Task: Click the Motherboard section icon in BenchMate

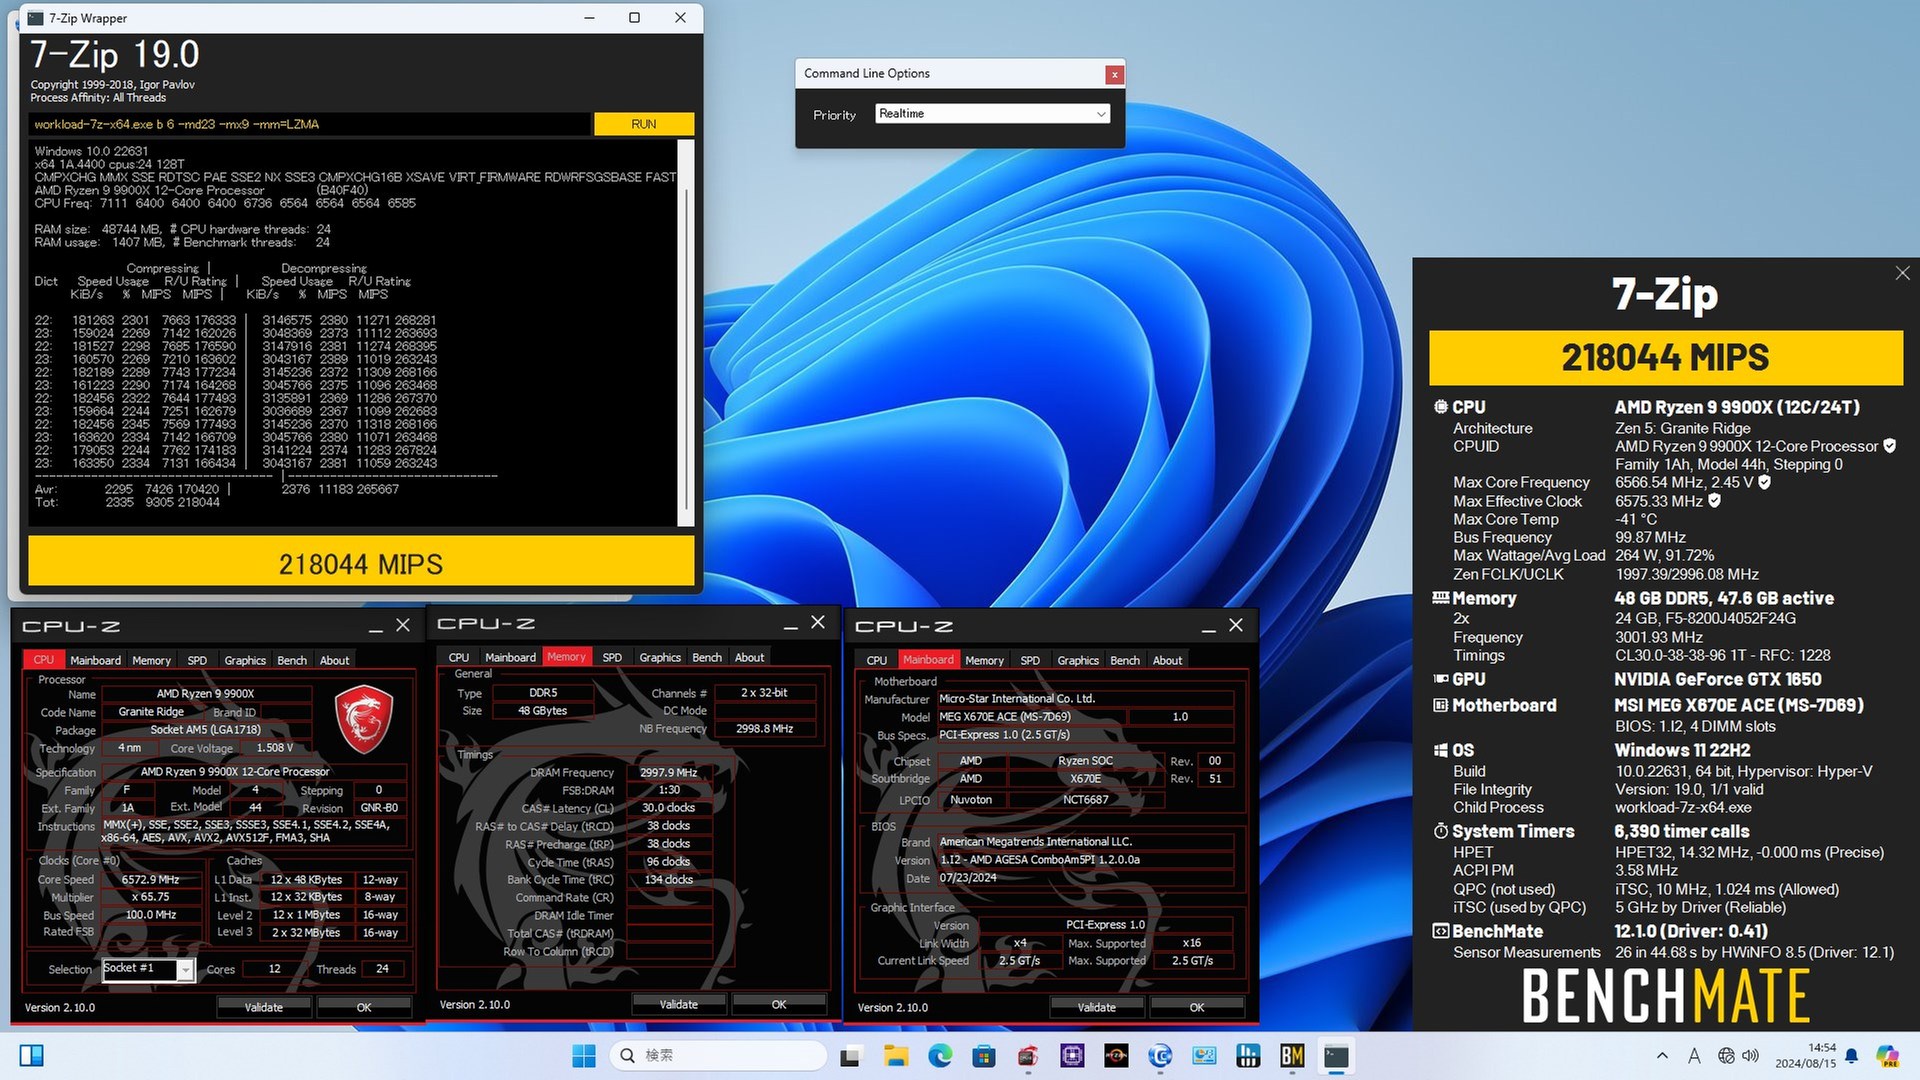Action: click(x=1440, y=705)
